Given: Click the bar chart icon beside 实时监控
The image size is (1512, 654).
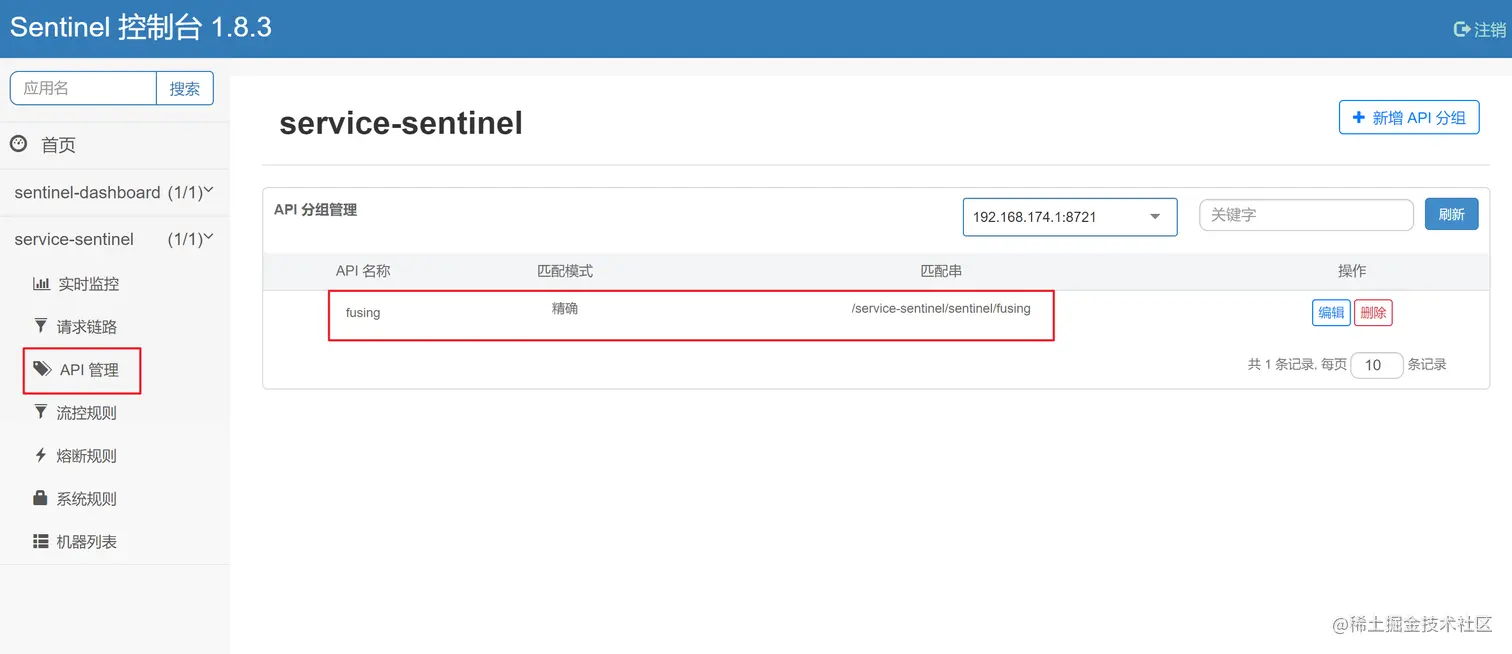Looking at the screenshot, I should pos(41,283).
